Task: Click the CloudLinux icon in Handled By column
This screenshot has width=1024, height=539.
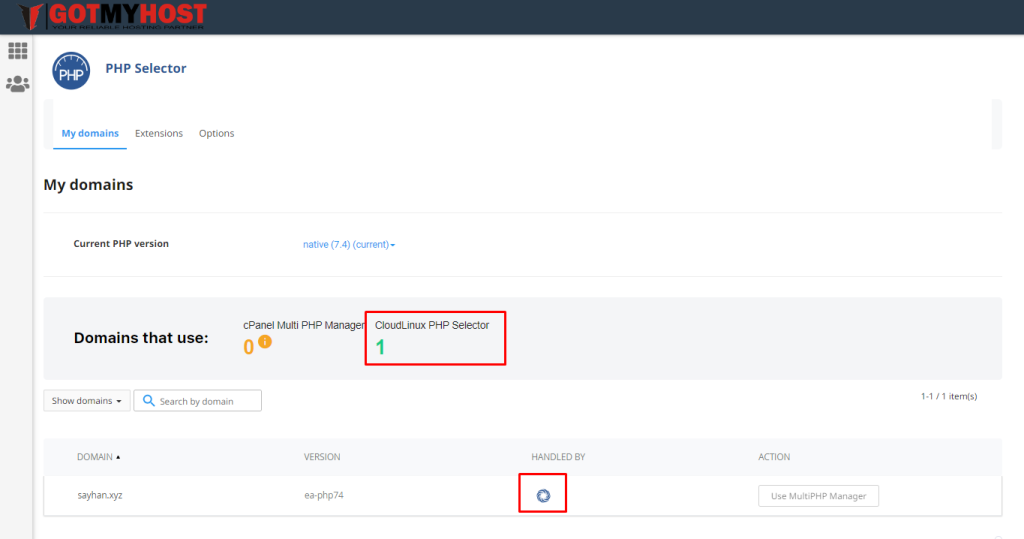Action: point(543,495)
